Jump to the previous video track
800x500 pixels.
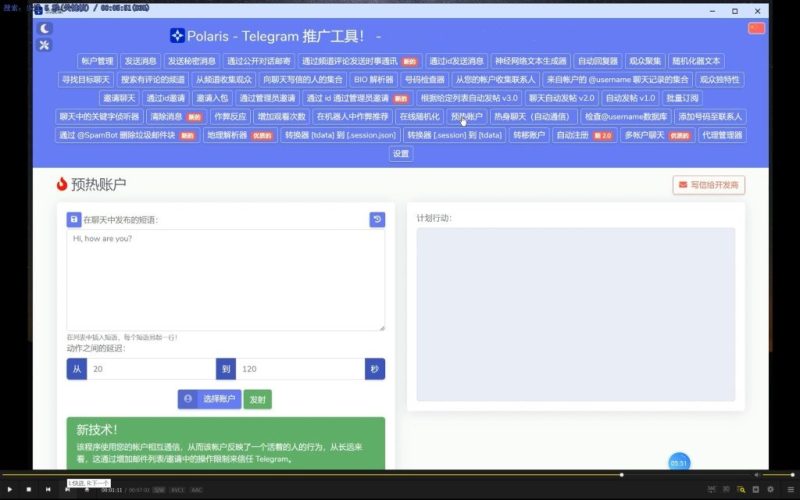[x=48, y=489]
